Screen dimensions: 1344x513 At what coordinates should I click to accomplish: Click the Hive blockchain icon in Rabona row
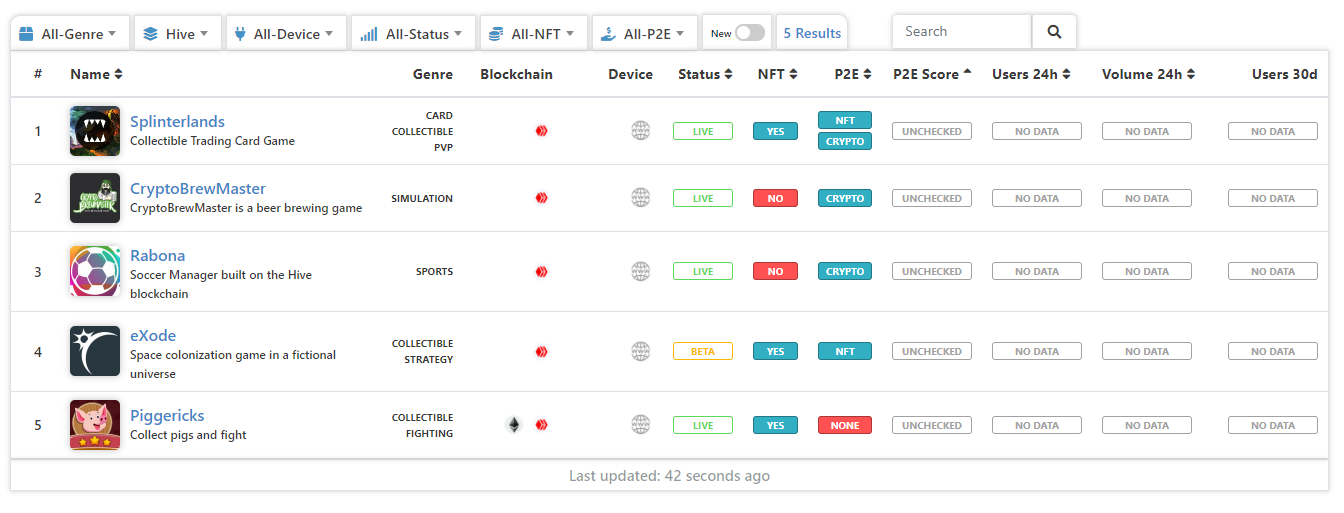[x=542, y=271]
